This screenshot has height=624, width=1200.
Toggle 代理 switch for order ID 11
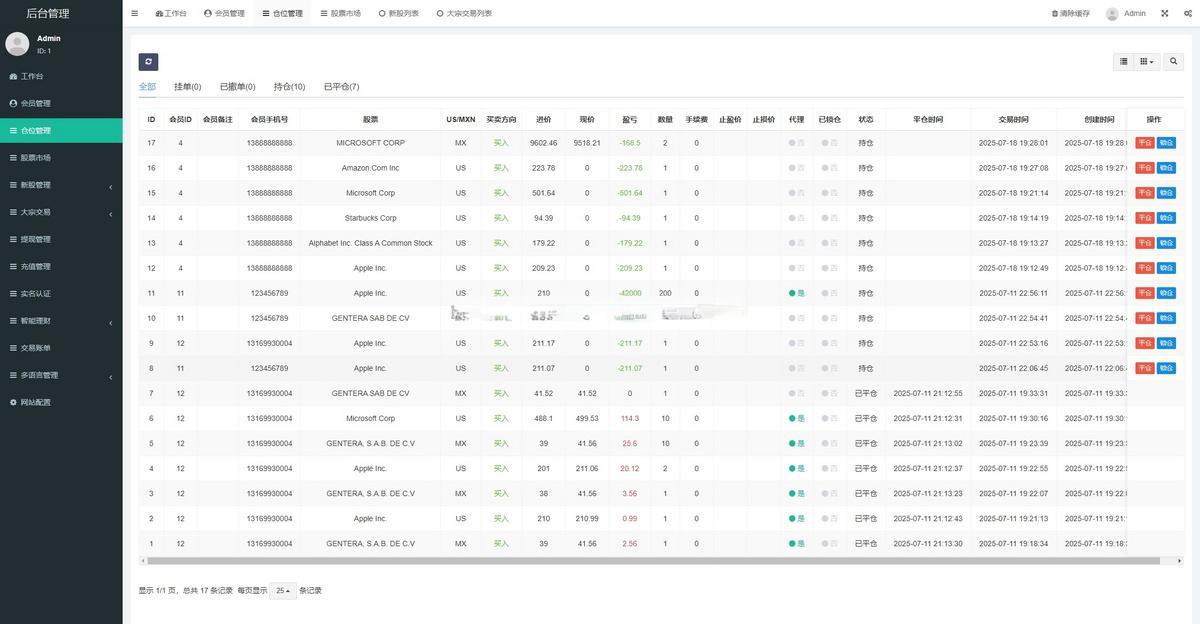[796, 293]
